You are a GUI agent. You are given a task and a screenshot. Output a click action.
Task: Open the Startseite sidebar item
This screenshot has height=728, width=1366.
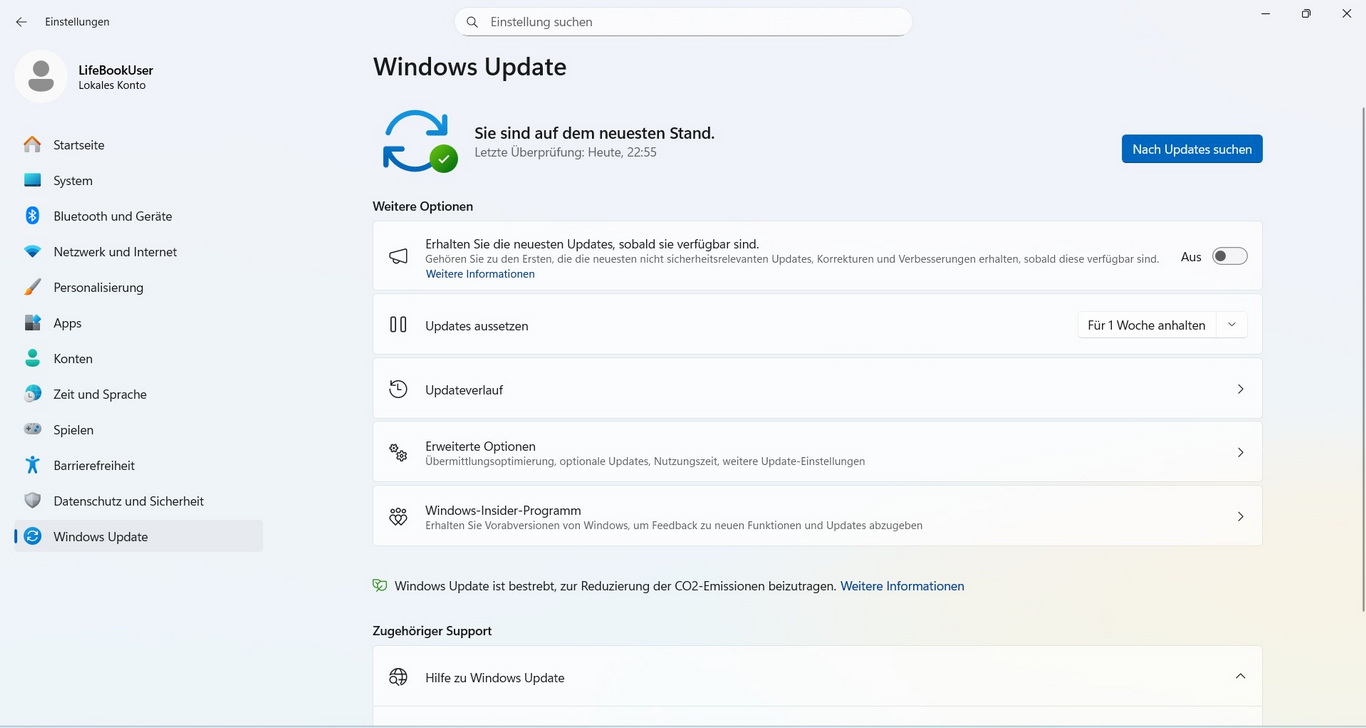[79, 145]
